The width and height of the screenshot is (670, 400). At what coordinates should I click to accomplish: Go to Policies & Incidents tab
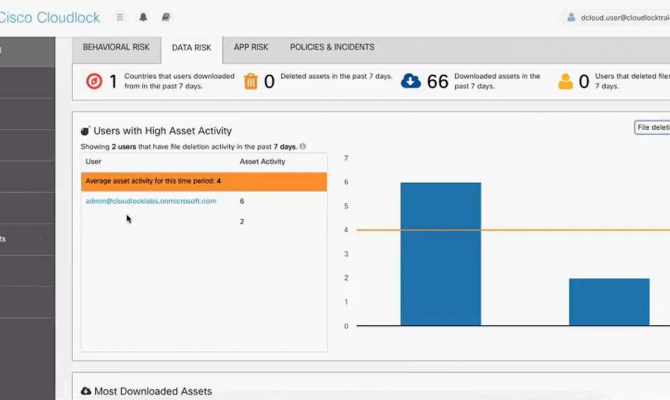point(332,47)
